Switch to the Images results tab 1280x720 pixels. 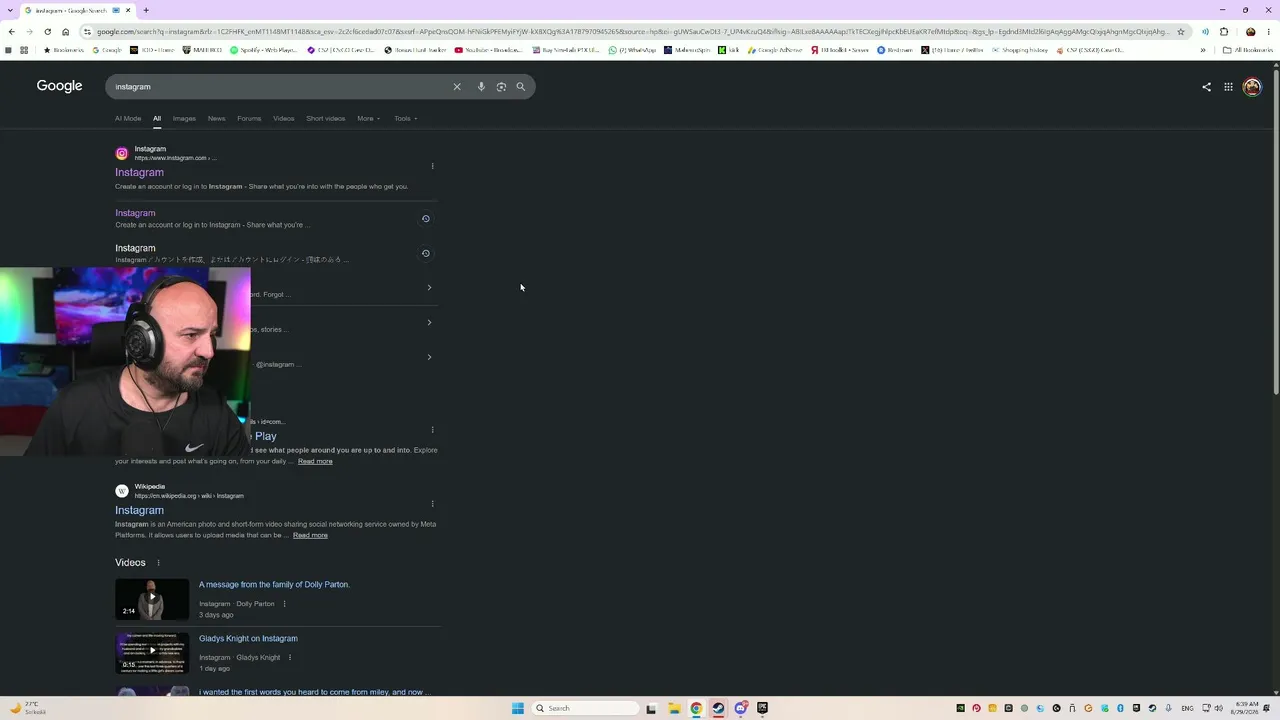[x=184, y=118]
